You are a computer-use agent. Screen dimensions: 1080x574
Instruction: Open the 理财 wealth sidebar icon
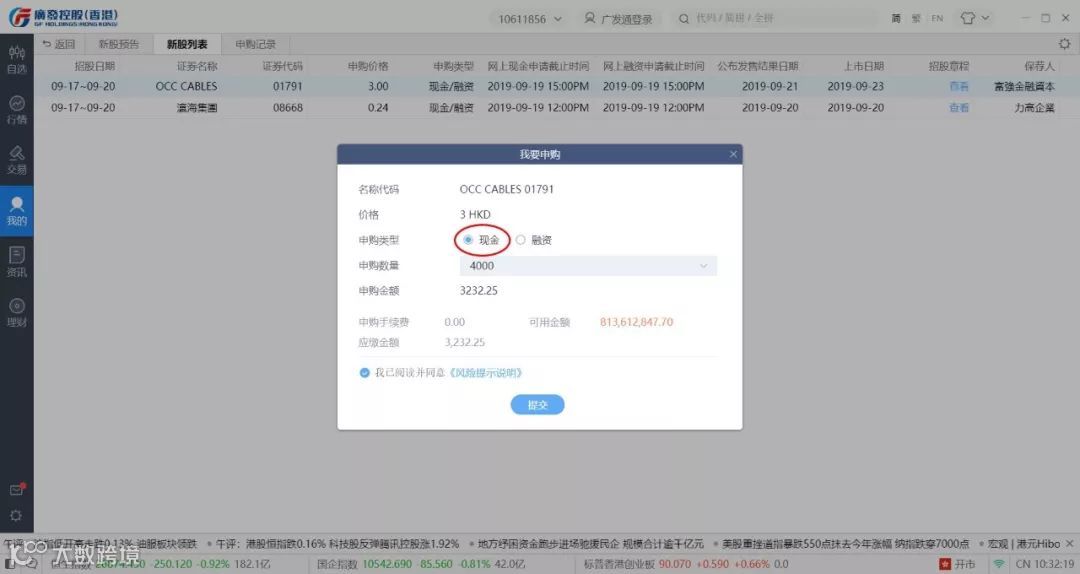click(x=17, y=312)
